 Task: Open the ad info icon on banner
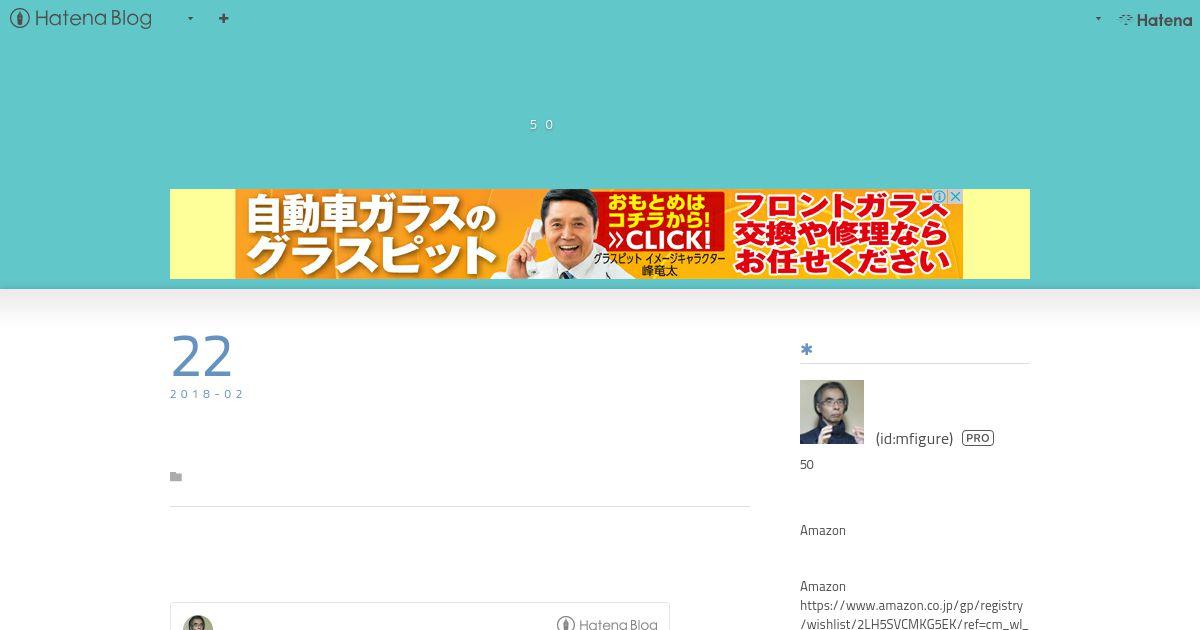[x=940, y=196]
